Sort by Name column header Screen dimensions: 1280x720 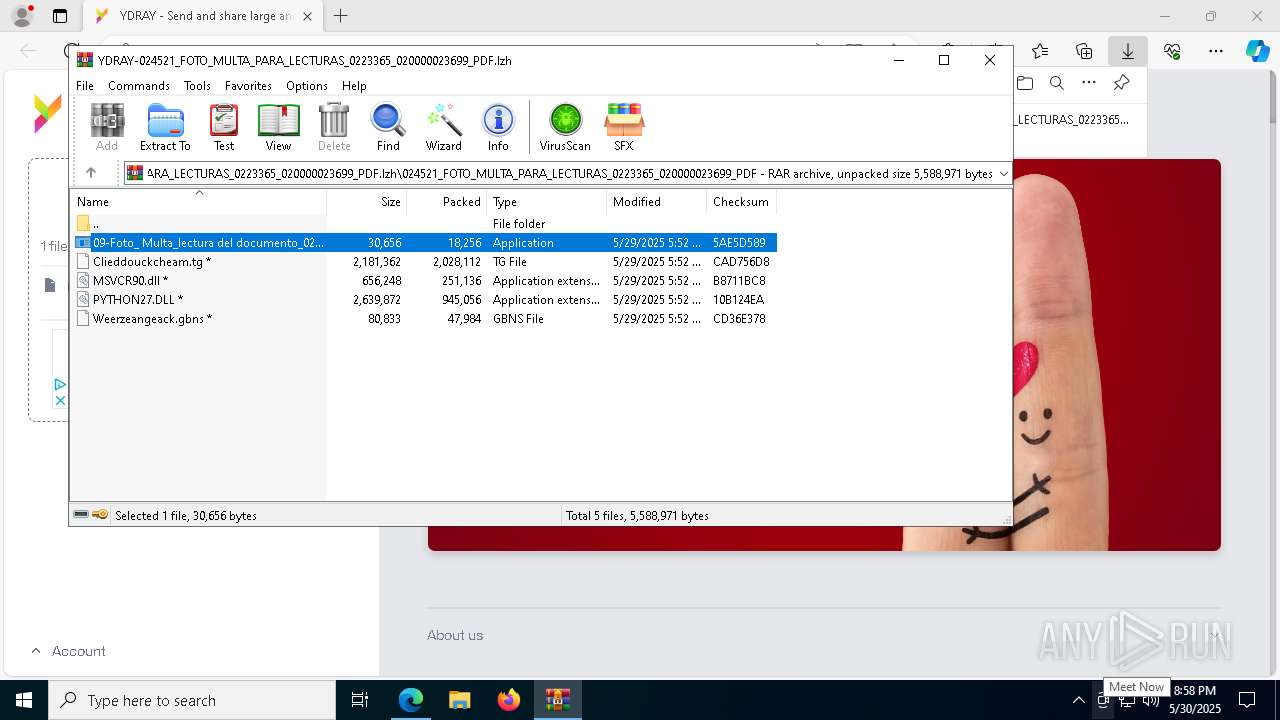coord(198,202)
